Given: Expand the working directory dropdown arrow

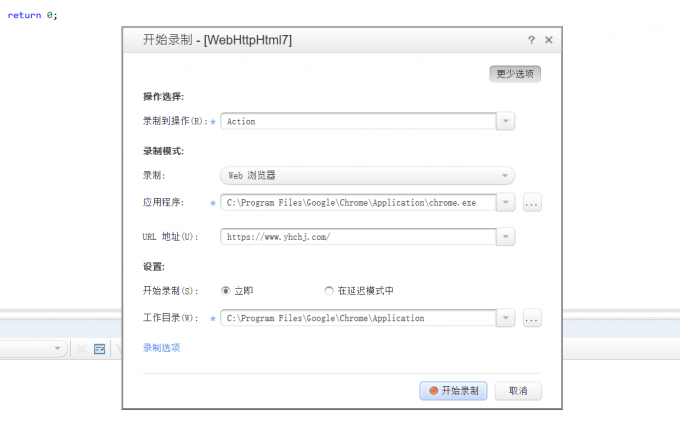Looking at the screenshot, I should pyautogui.click(x=506, y=318).
